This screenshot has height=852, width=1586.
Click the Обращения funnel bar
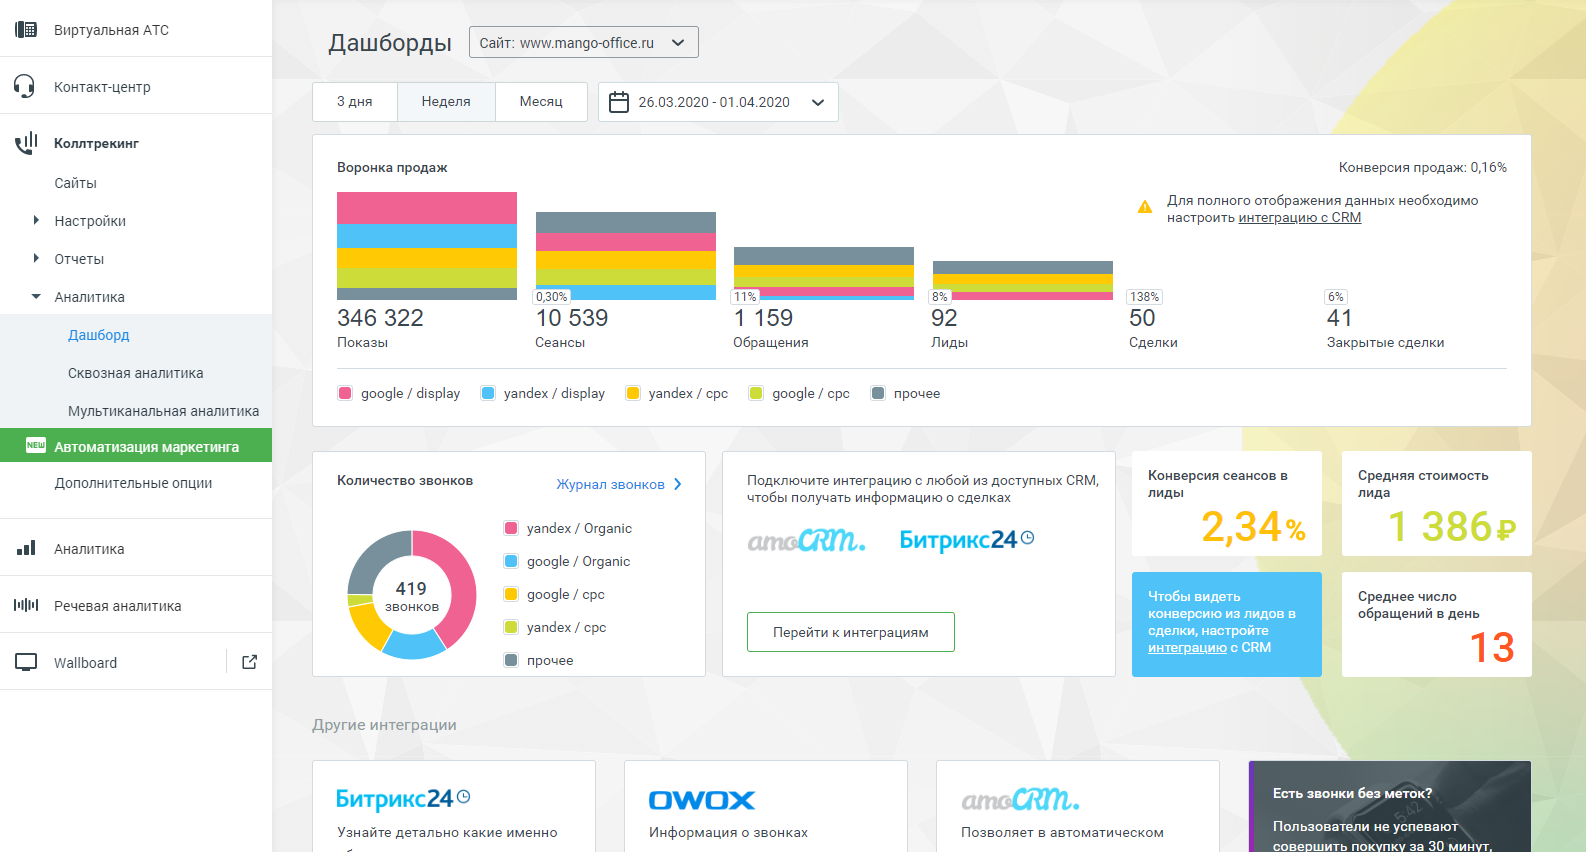[824, 273]
